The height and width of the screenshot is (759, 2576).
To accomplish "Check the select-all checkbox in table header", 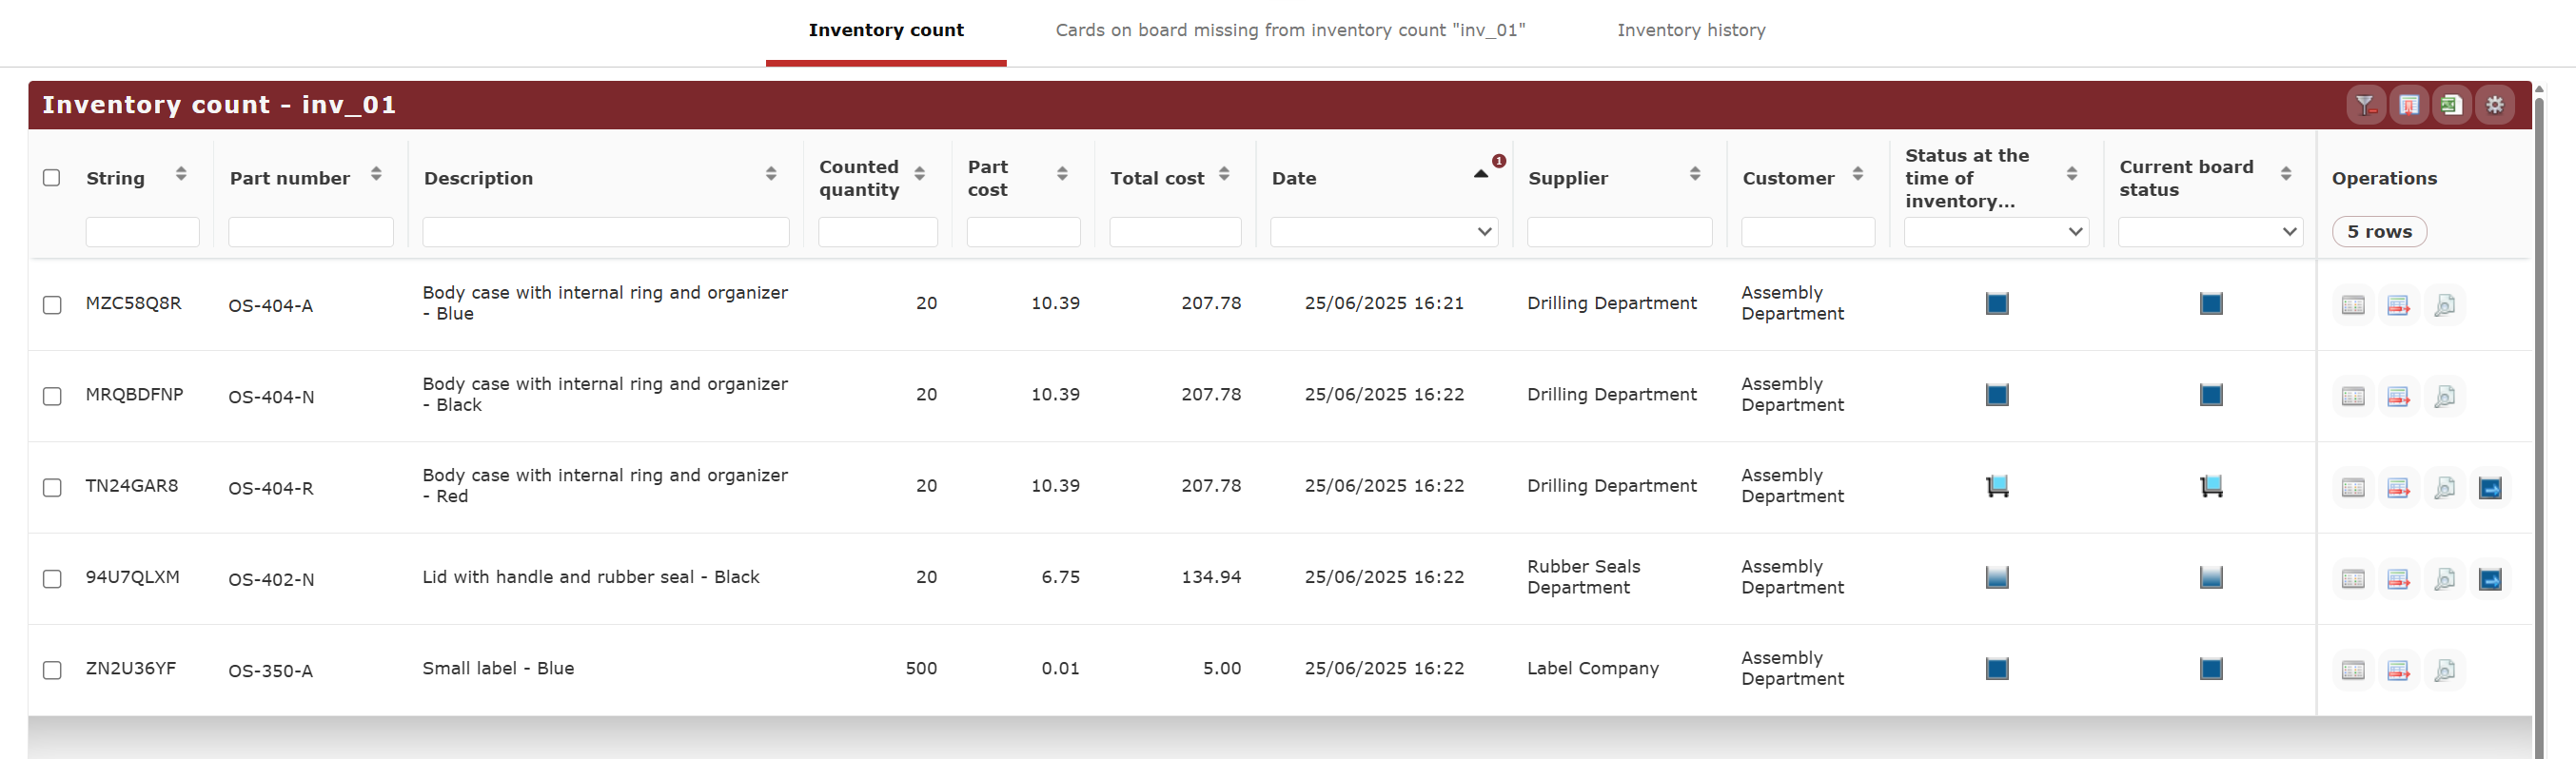I will click(52, 178).
